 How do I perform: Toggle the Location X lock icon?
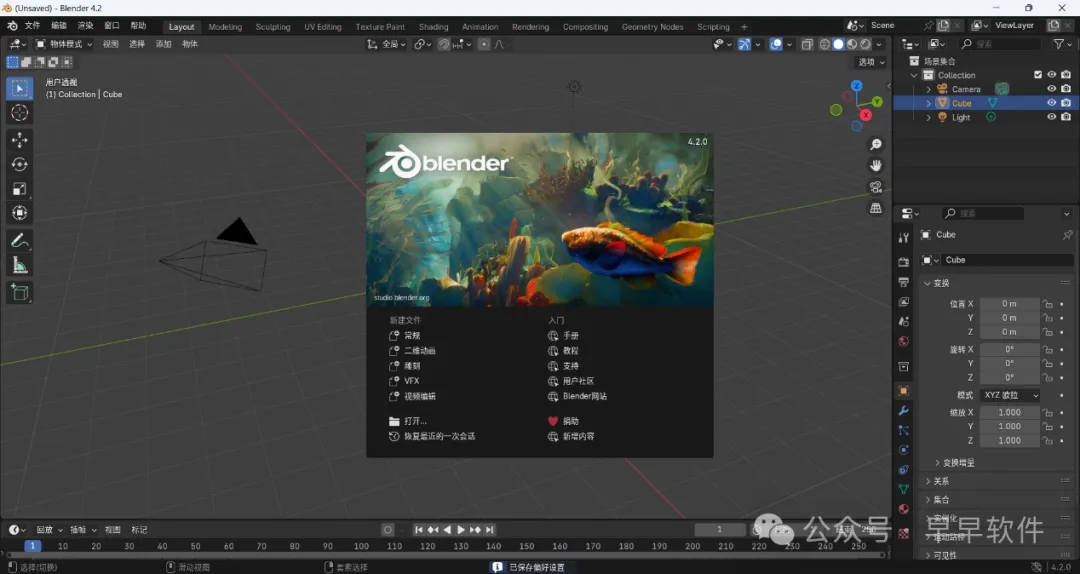click(1047, 304)
